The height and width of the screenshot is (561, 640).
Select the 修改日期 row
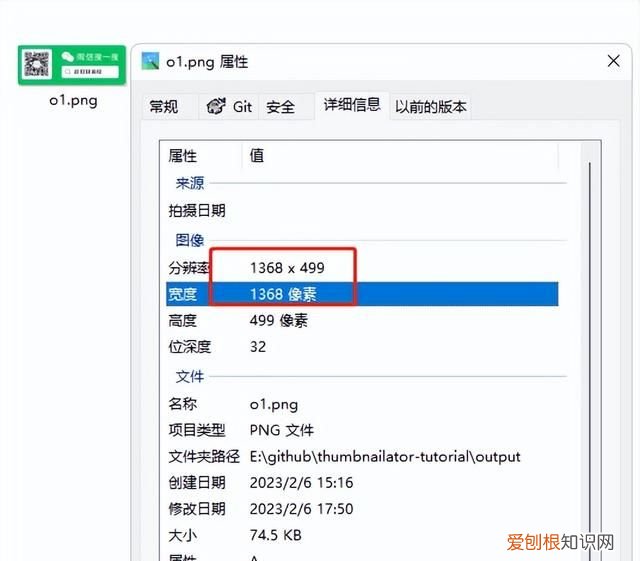click(x=362, y=509)
